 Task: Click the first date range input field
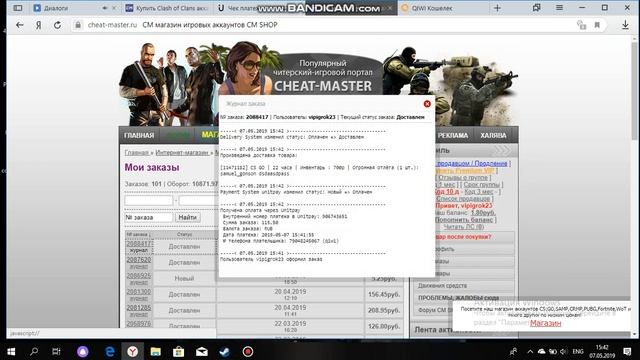149,200
